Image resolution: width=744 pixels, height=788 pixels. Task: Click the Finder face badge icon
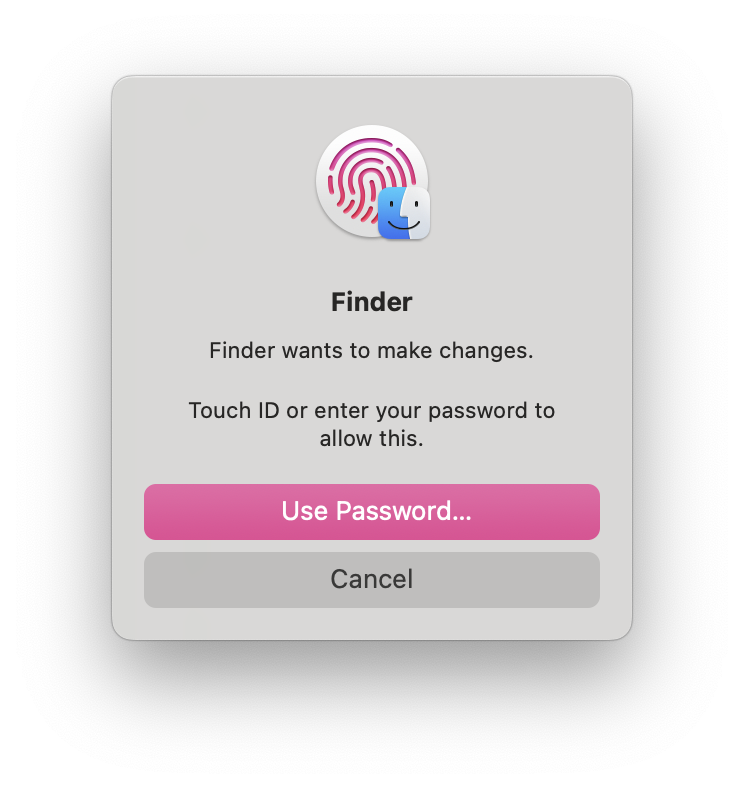[404, 213]
